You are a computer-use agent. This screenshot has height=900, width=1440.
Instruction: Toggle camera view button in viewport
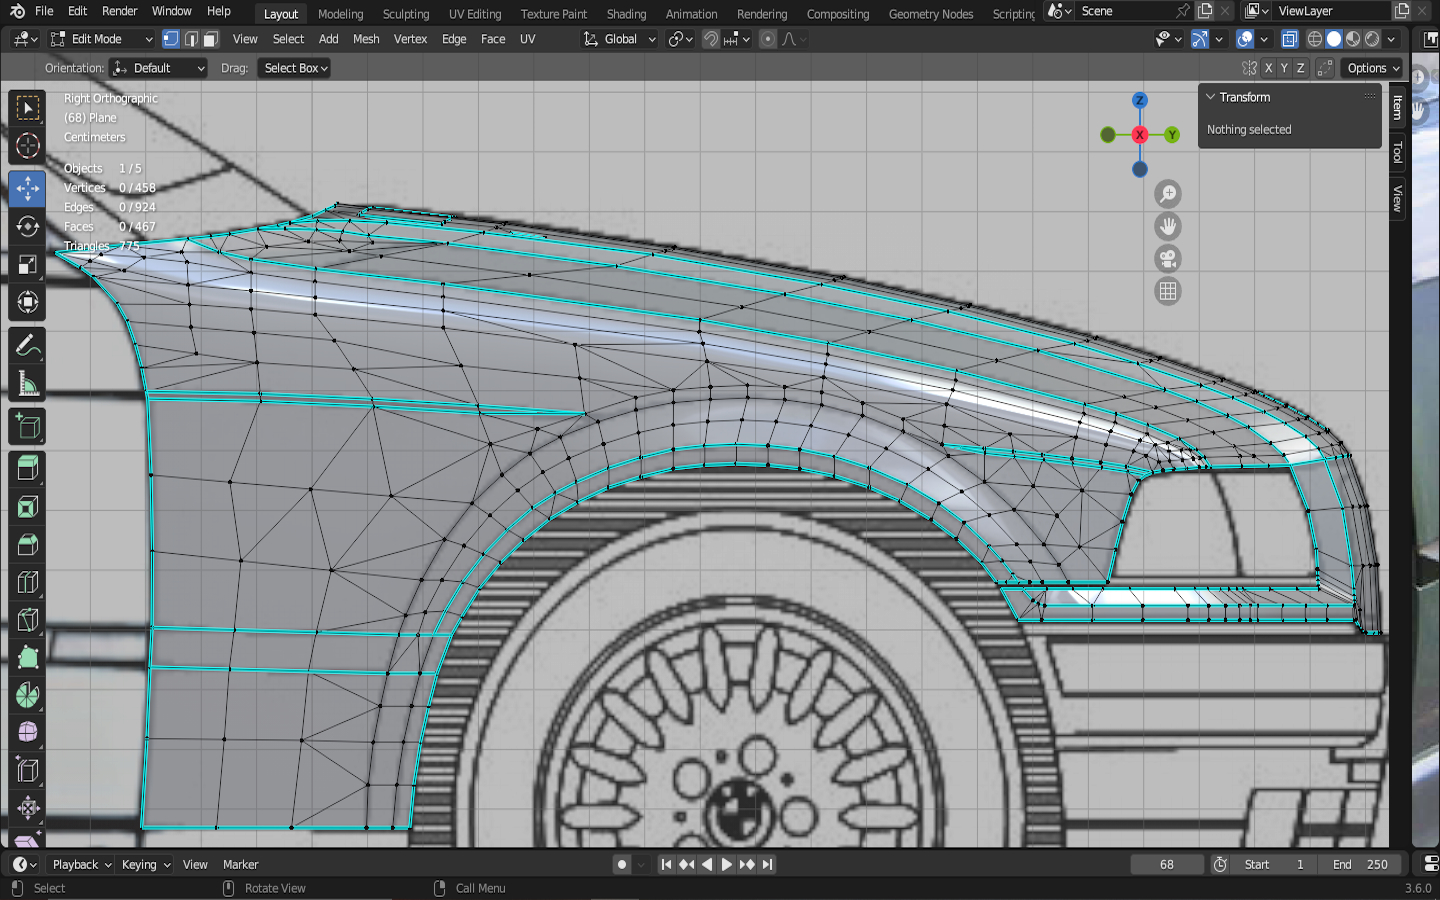coord(1167,259)
